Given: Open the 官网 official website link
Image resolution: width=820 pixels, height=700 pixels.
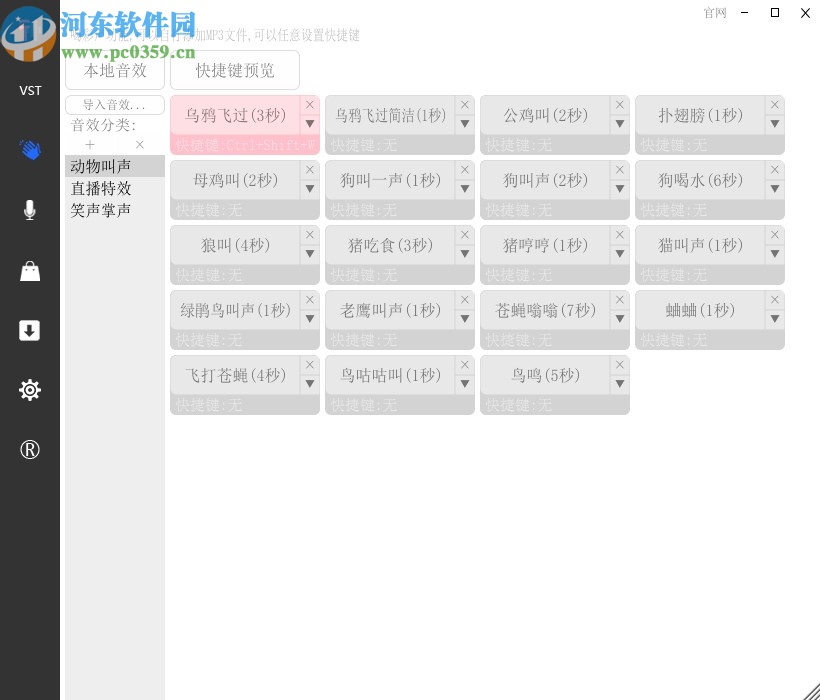Looking at the screenshot, I should pos(715,13).
